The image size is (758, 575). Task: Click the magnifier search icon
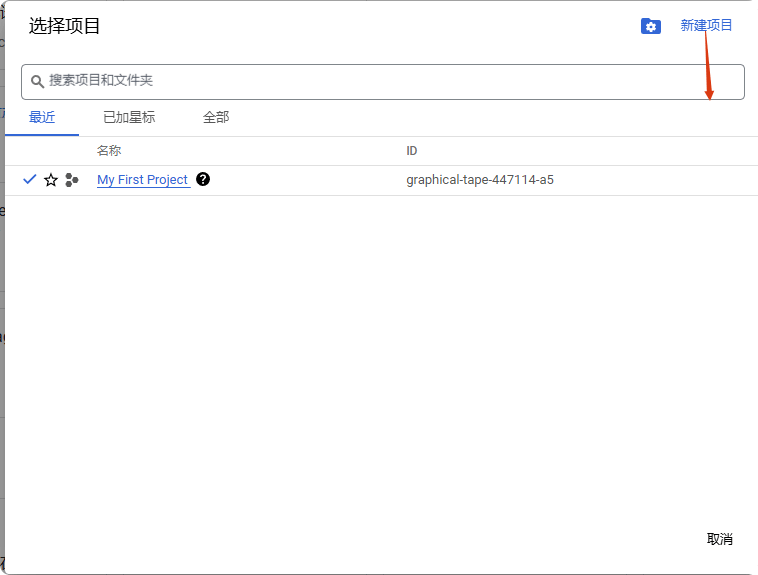click(x=37, y=81)
